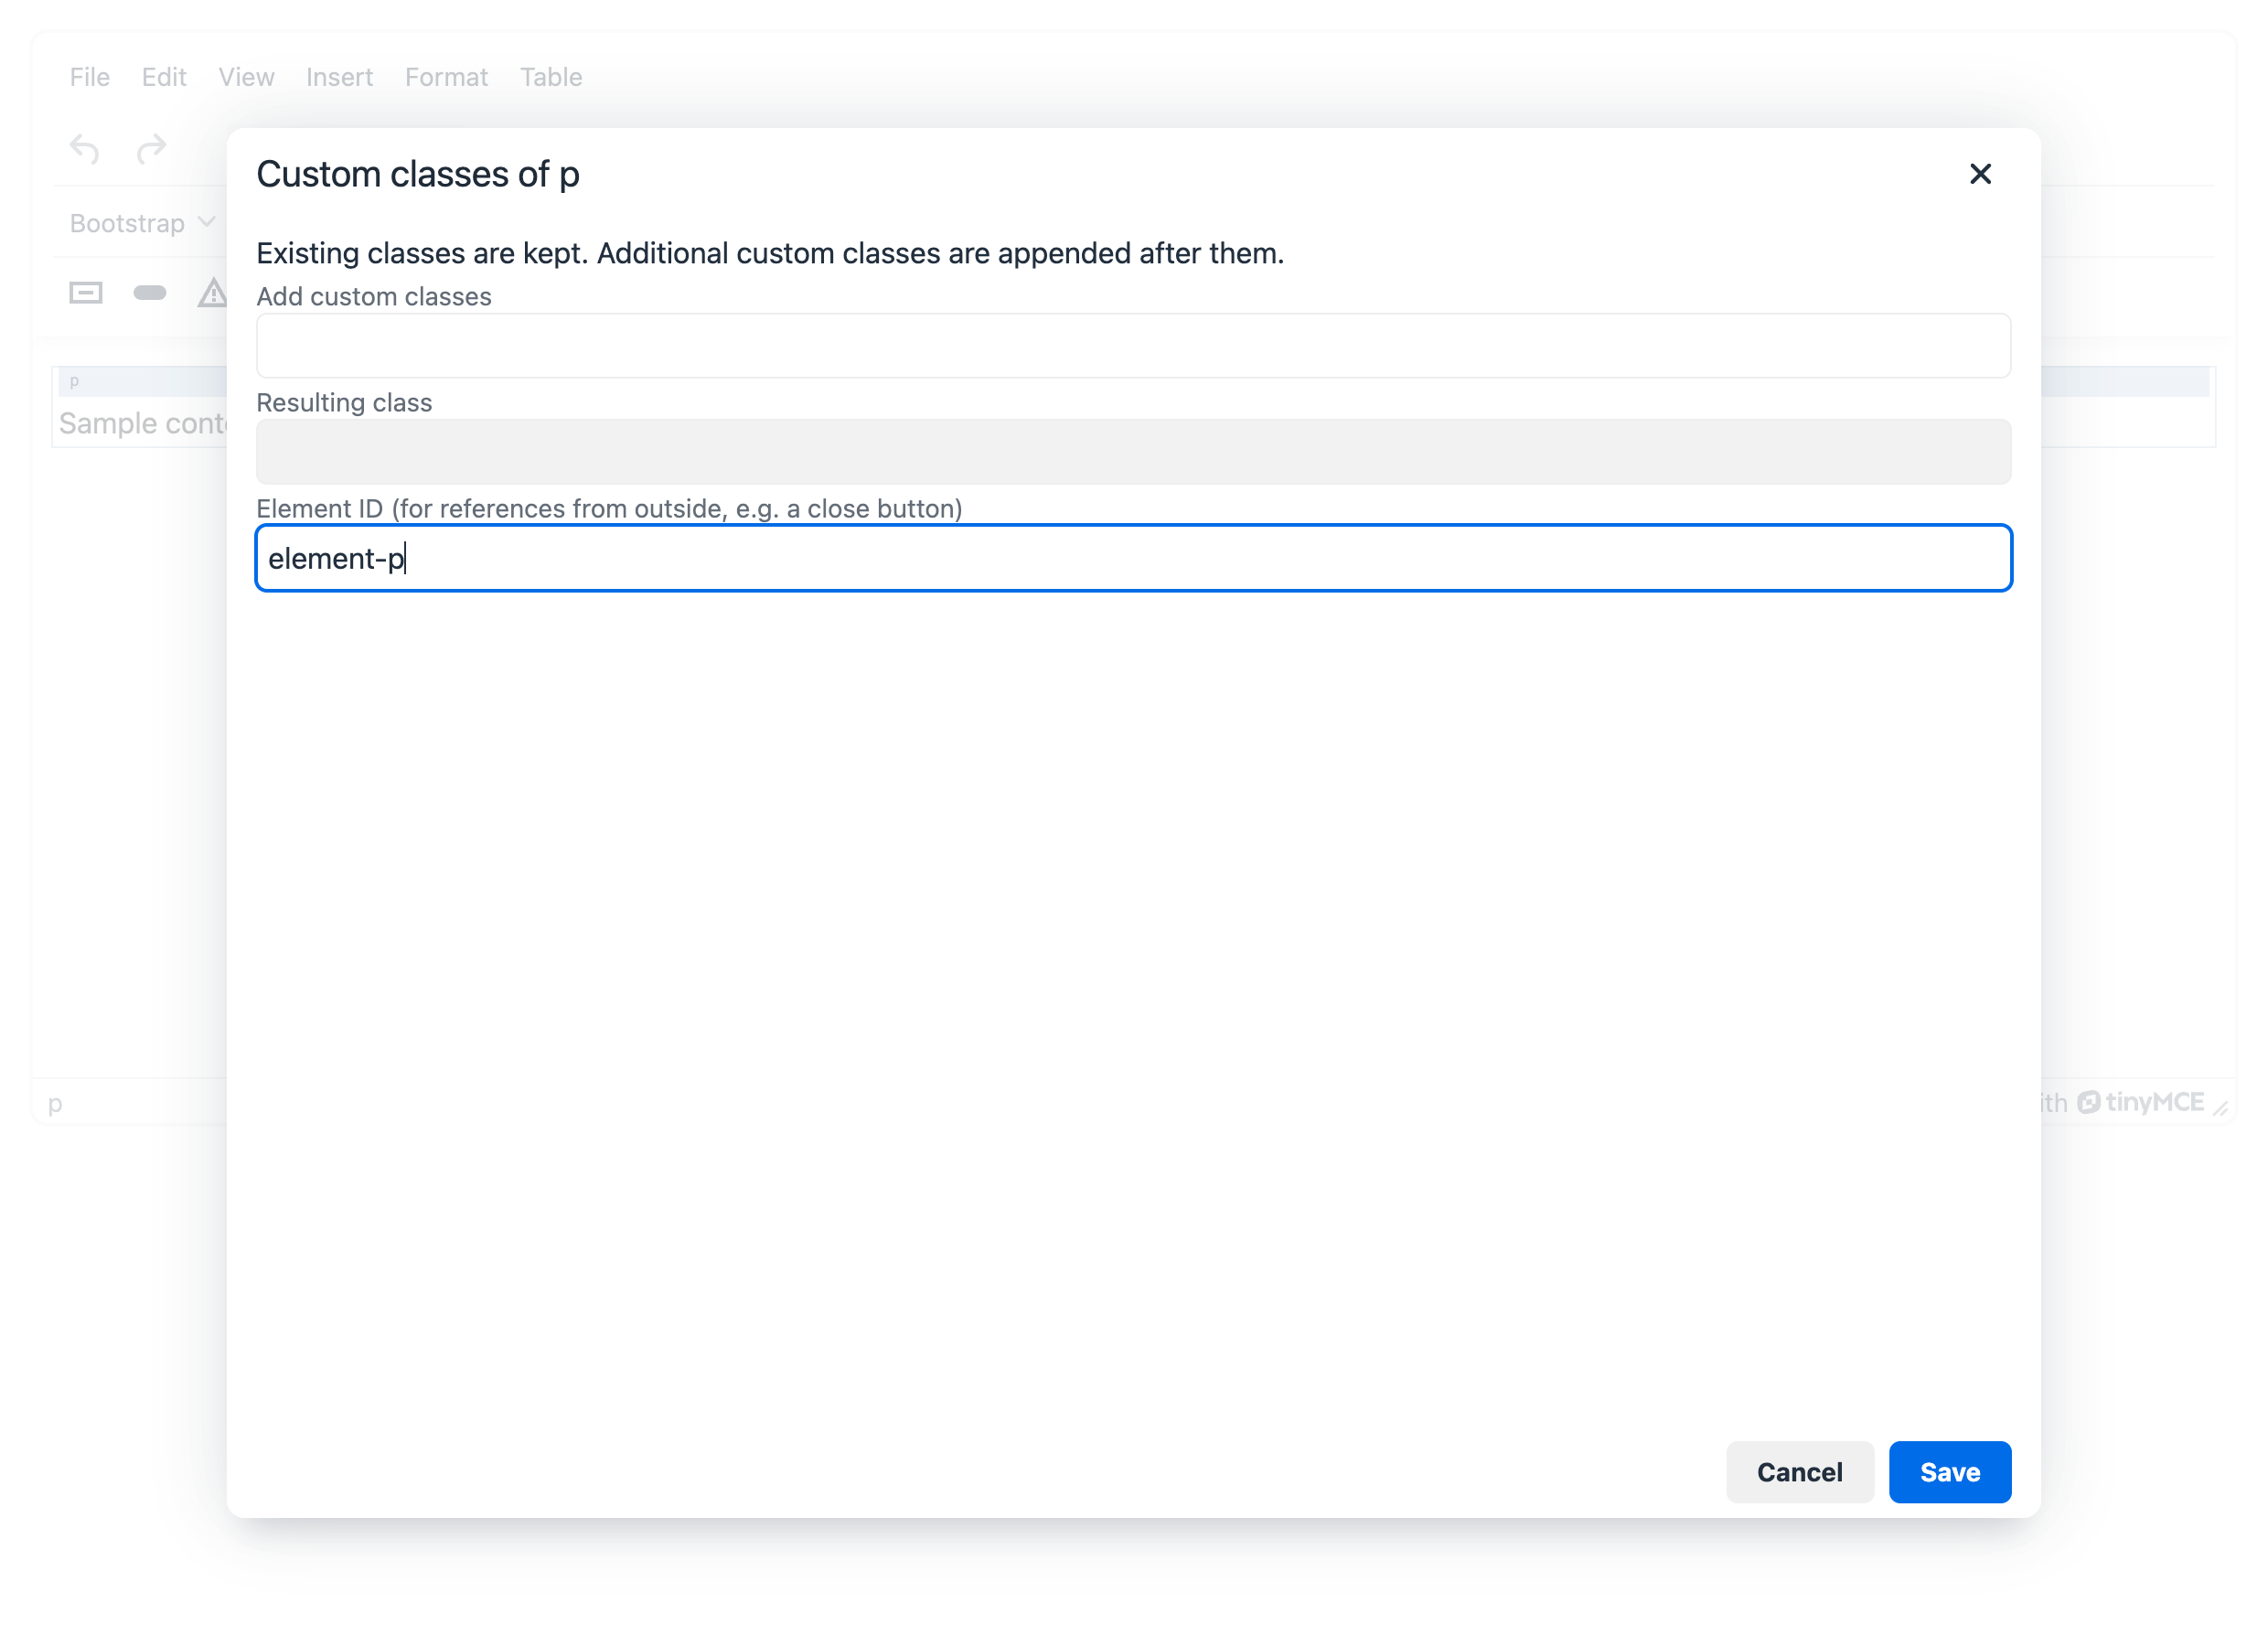Click the editor resize handle icon
The image size is (2268, 1646).
click(2220, 1107)
